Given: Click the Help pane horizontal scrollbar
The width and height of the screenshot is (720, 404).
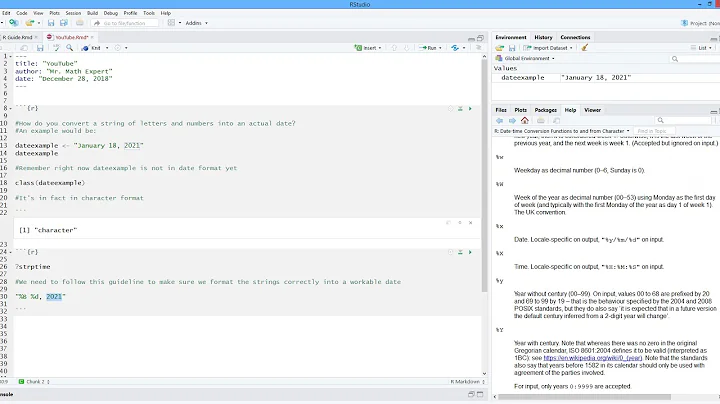Looking at the screenshot, I should [x=584, y=397].
